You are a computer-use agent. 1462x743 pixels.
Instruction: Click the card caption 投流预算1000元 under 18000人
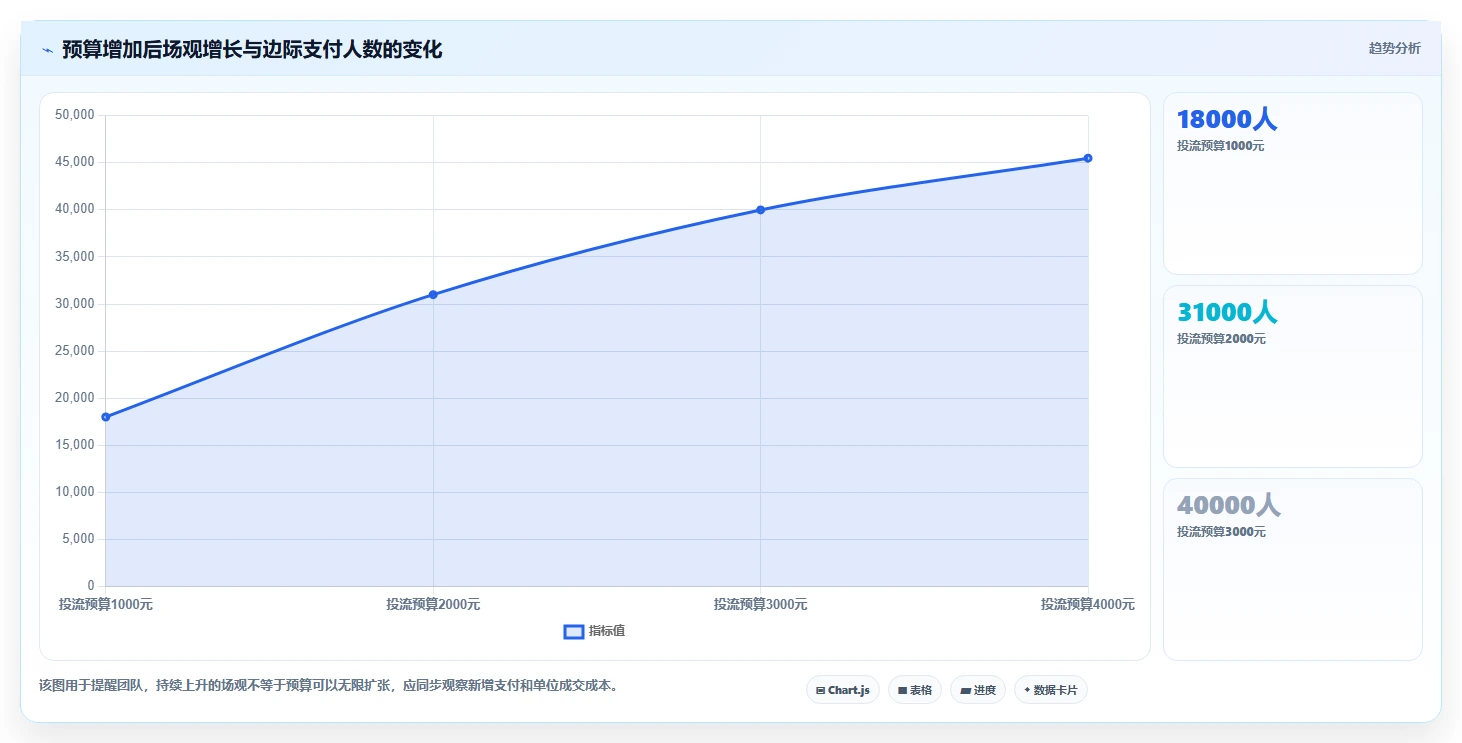(1221, 146)
